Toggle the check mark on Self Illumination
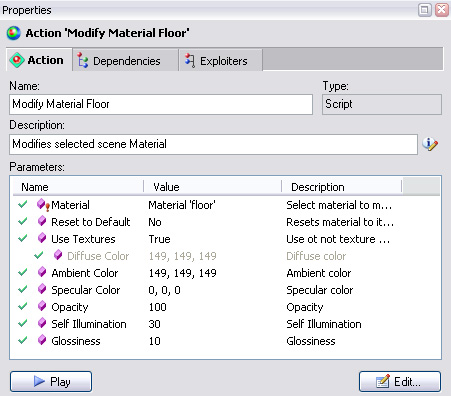451x396 pixels. pyautogui.click(x=23, y=323)
